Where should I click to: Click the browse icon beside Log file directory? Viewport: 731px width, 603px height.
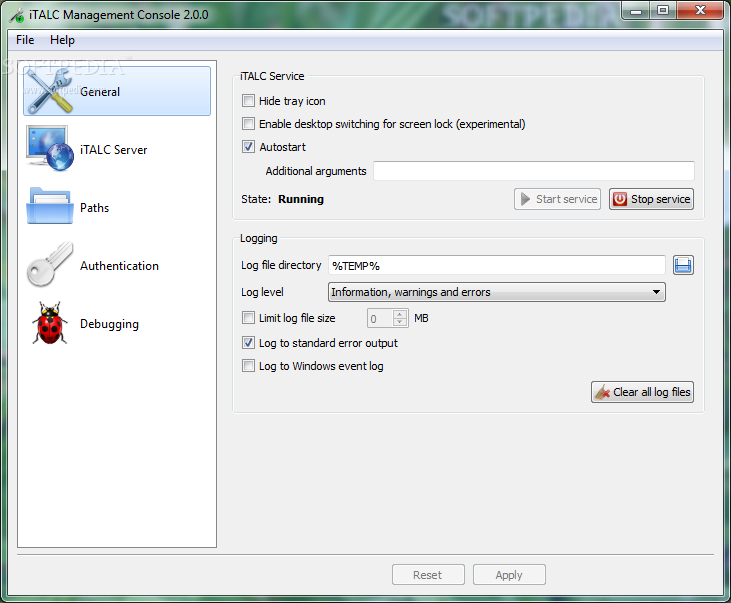pyautogui.click(x=683, y=265)
